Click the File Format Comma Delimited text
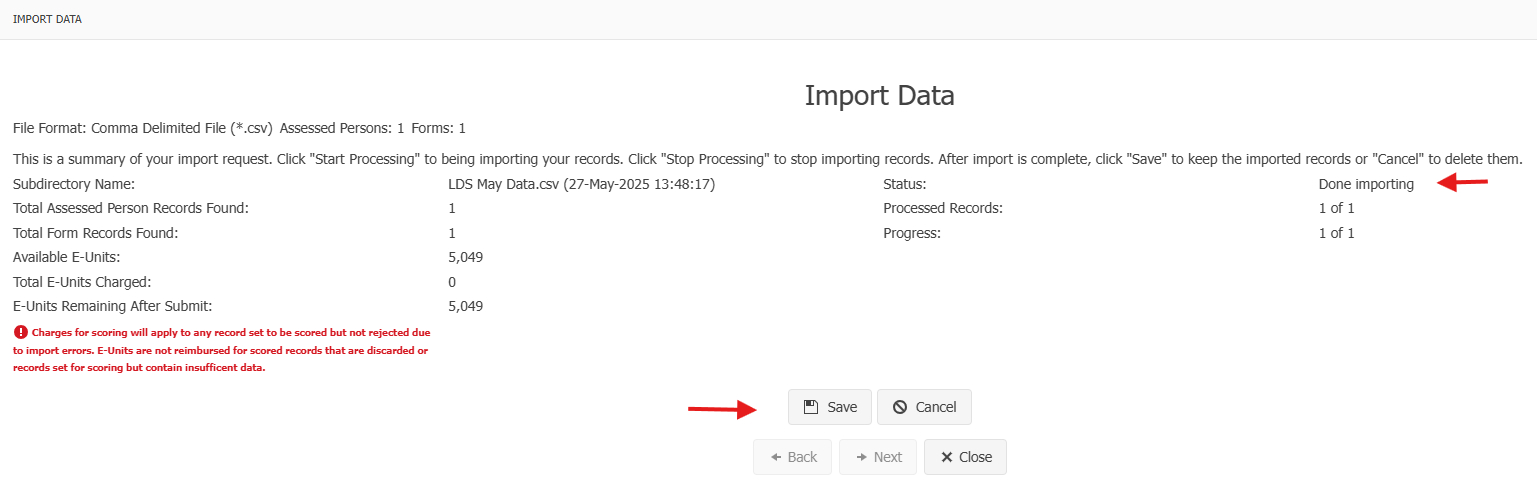Screen dimensions: 1537x482 click(143, 128)
